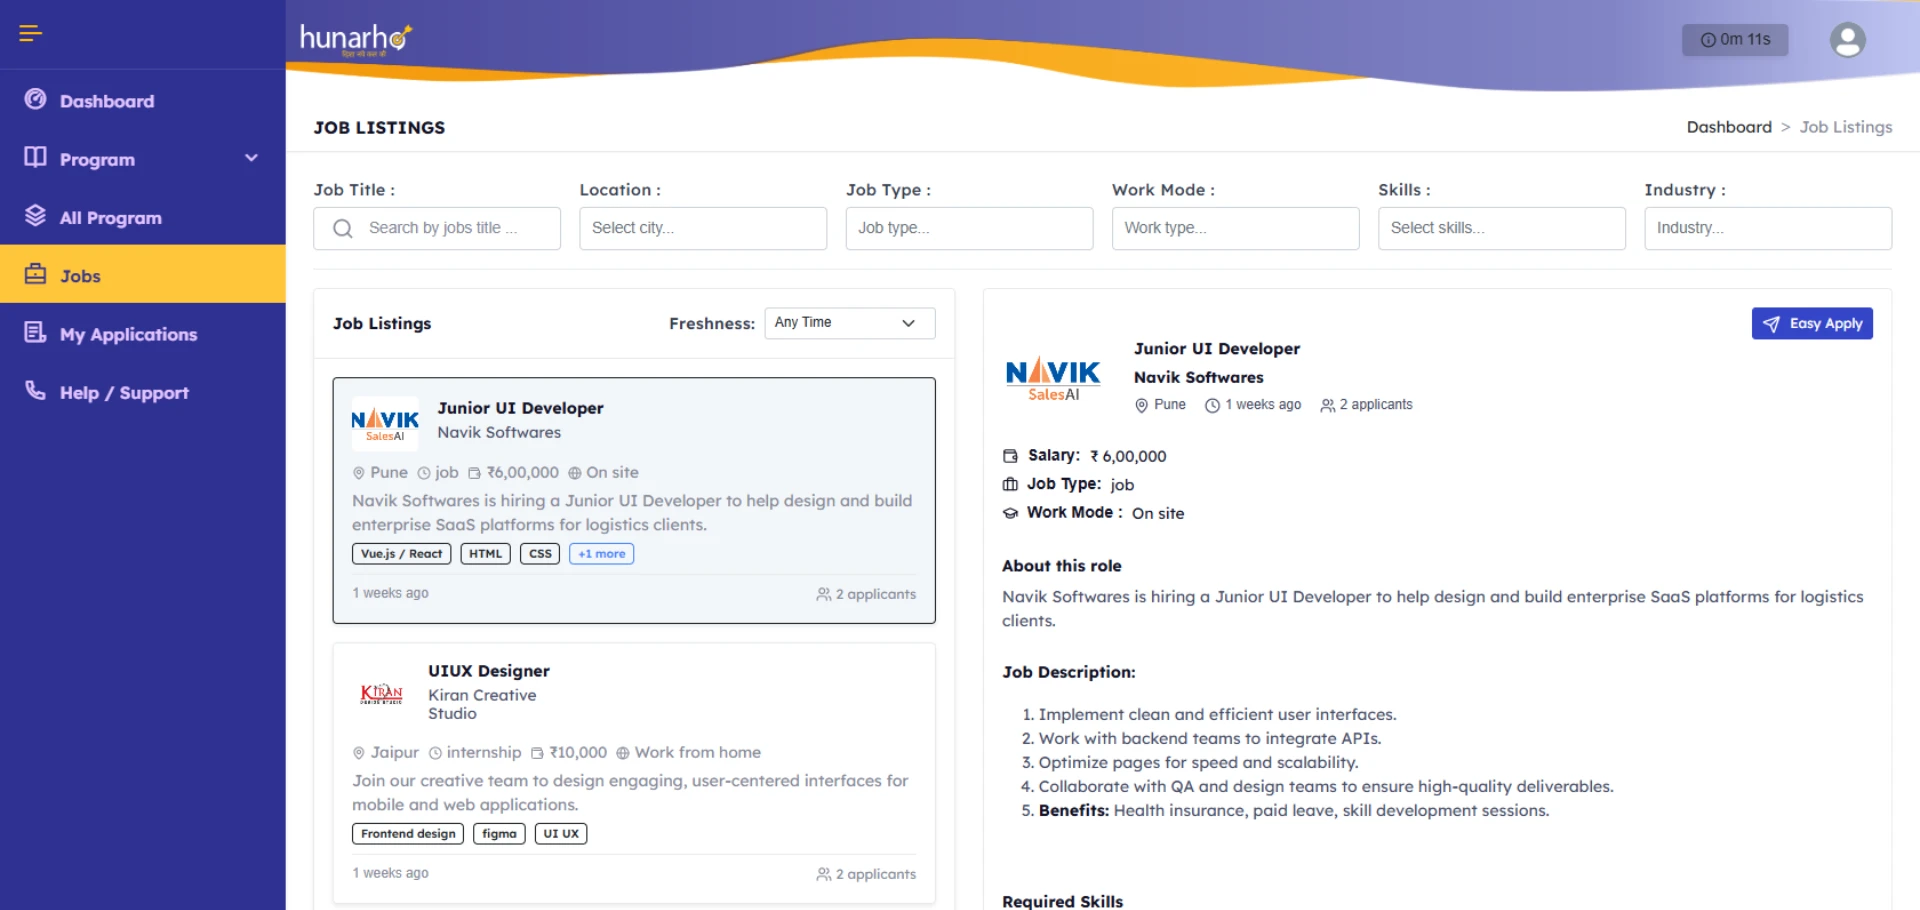Select the Vue.js / React skill chip
Image resolution: width=1920 pixels, height=910 pixels.
tap(401, 553)
